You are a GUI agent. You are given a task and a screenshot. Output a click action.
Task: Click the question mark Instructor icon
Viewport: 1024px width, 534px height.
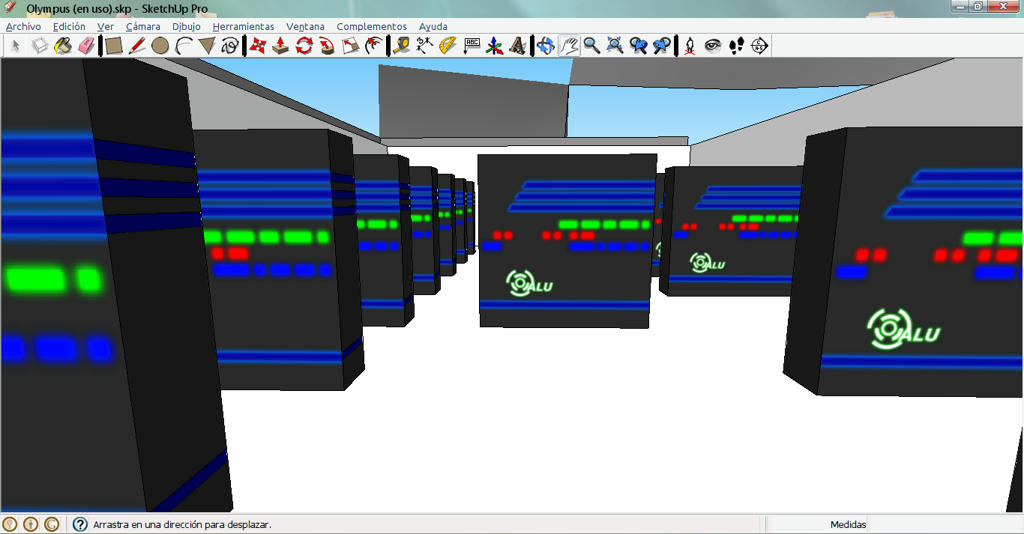click(80, 524)
